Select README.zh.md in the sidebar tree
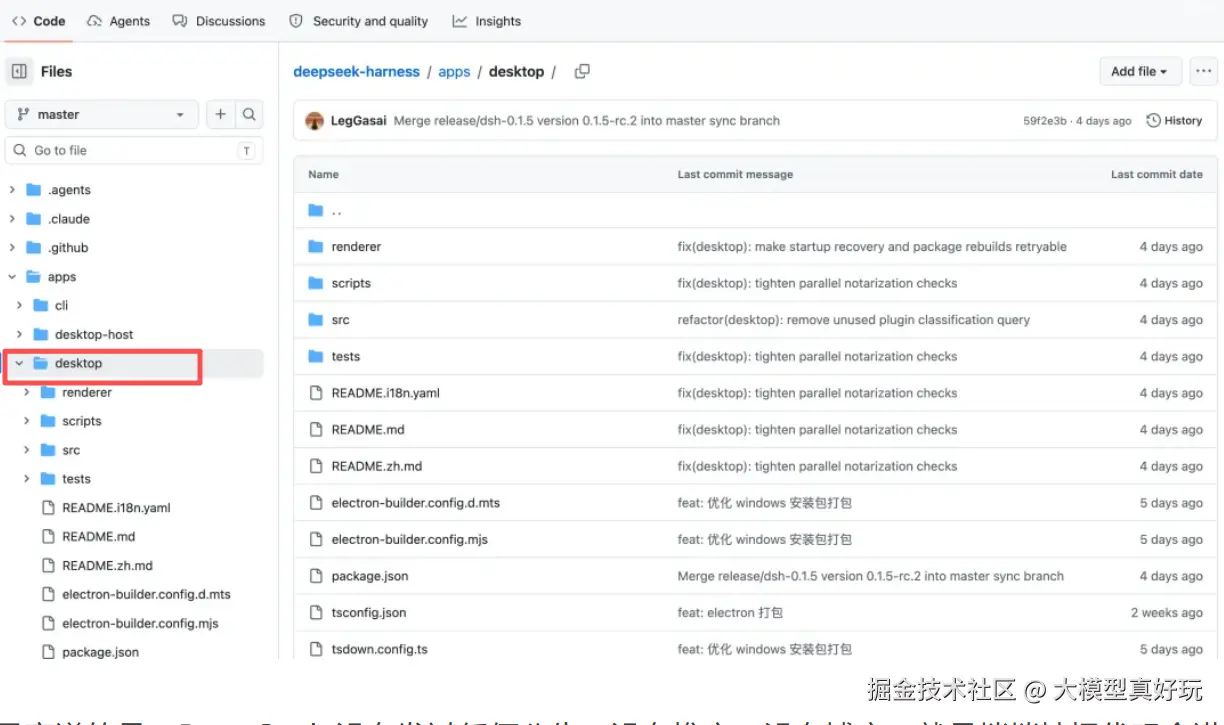 click(107, 566)
